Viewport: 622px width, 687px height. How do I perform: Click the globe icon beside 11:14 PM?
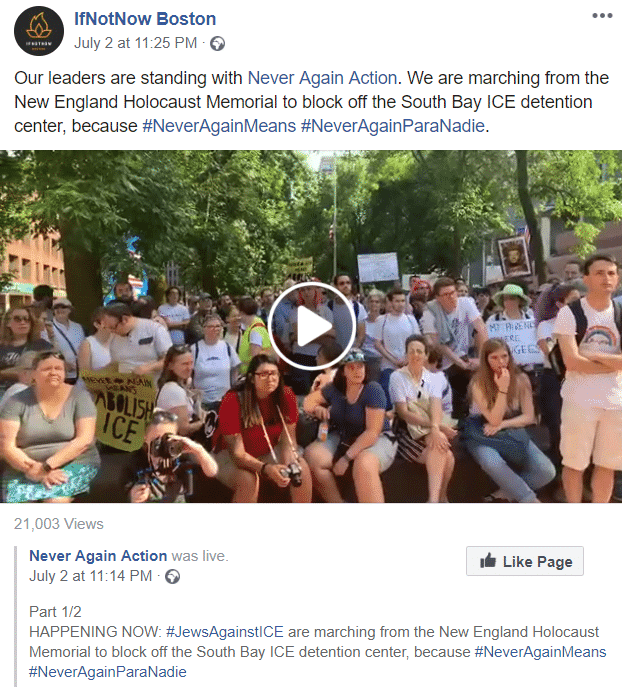[173, 577]
